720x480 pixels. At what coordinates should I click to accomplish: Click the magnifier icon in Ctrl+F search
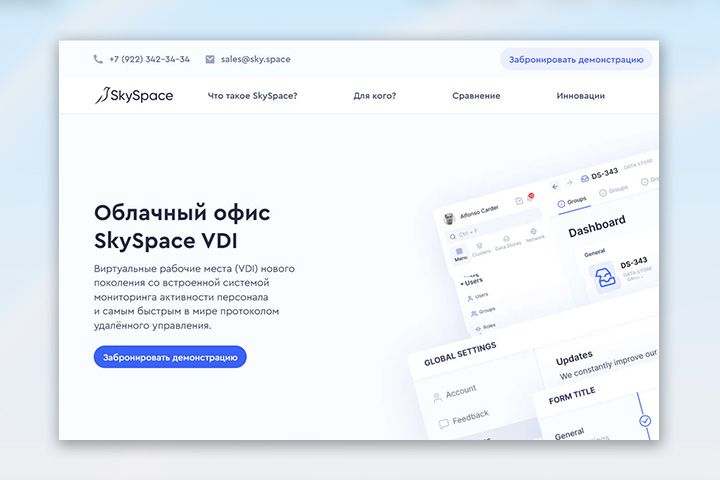click(x=453, y=236)
